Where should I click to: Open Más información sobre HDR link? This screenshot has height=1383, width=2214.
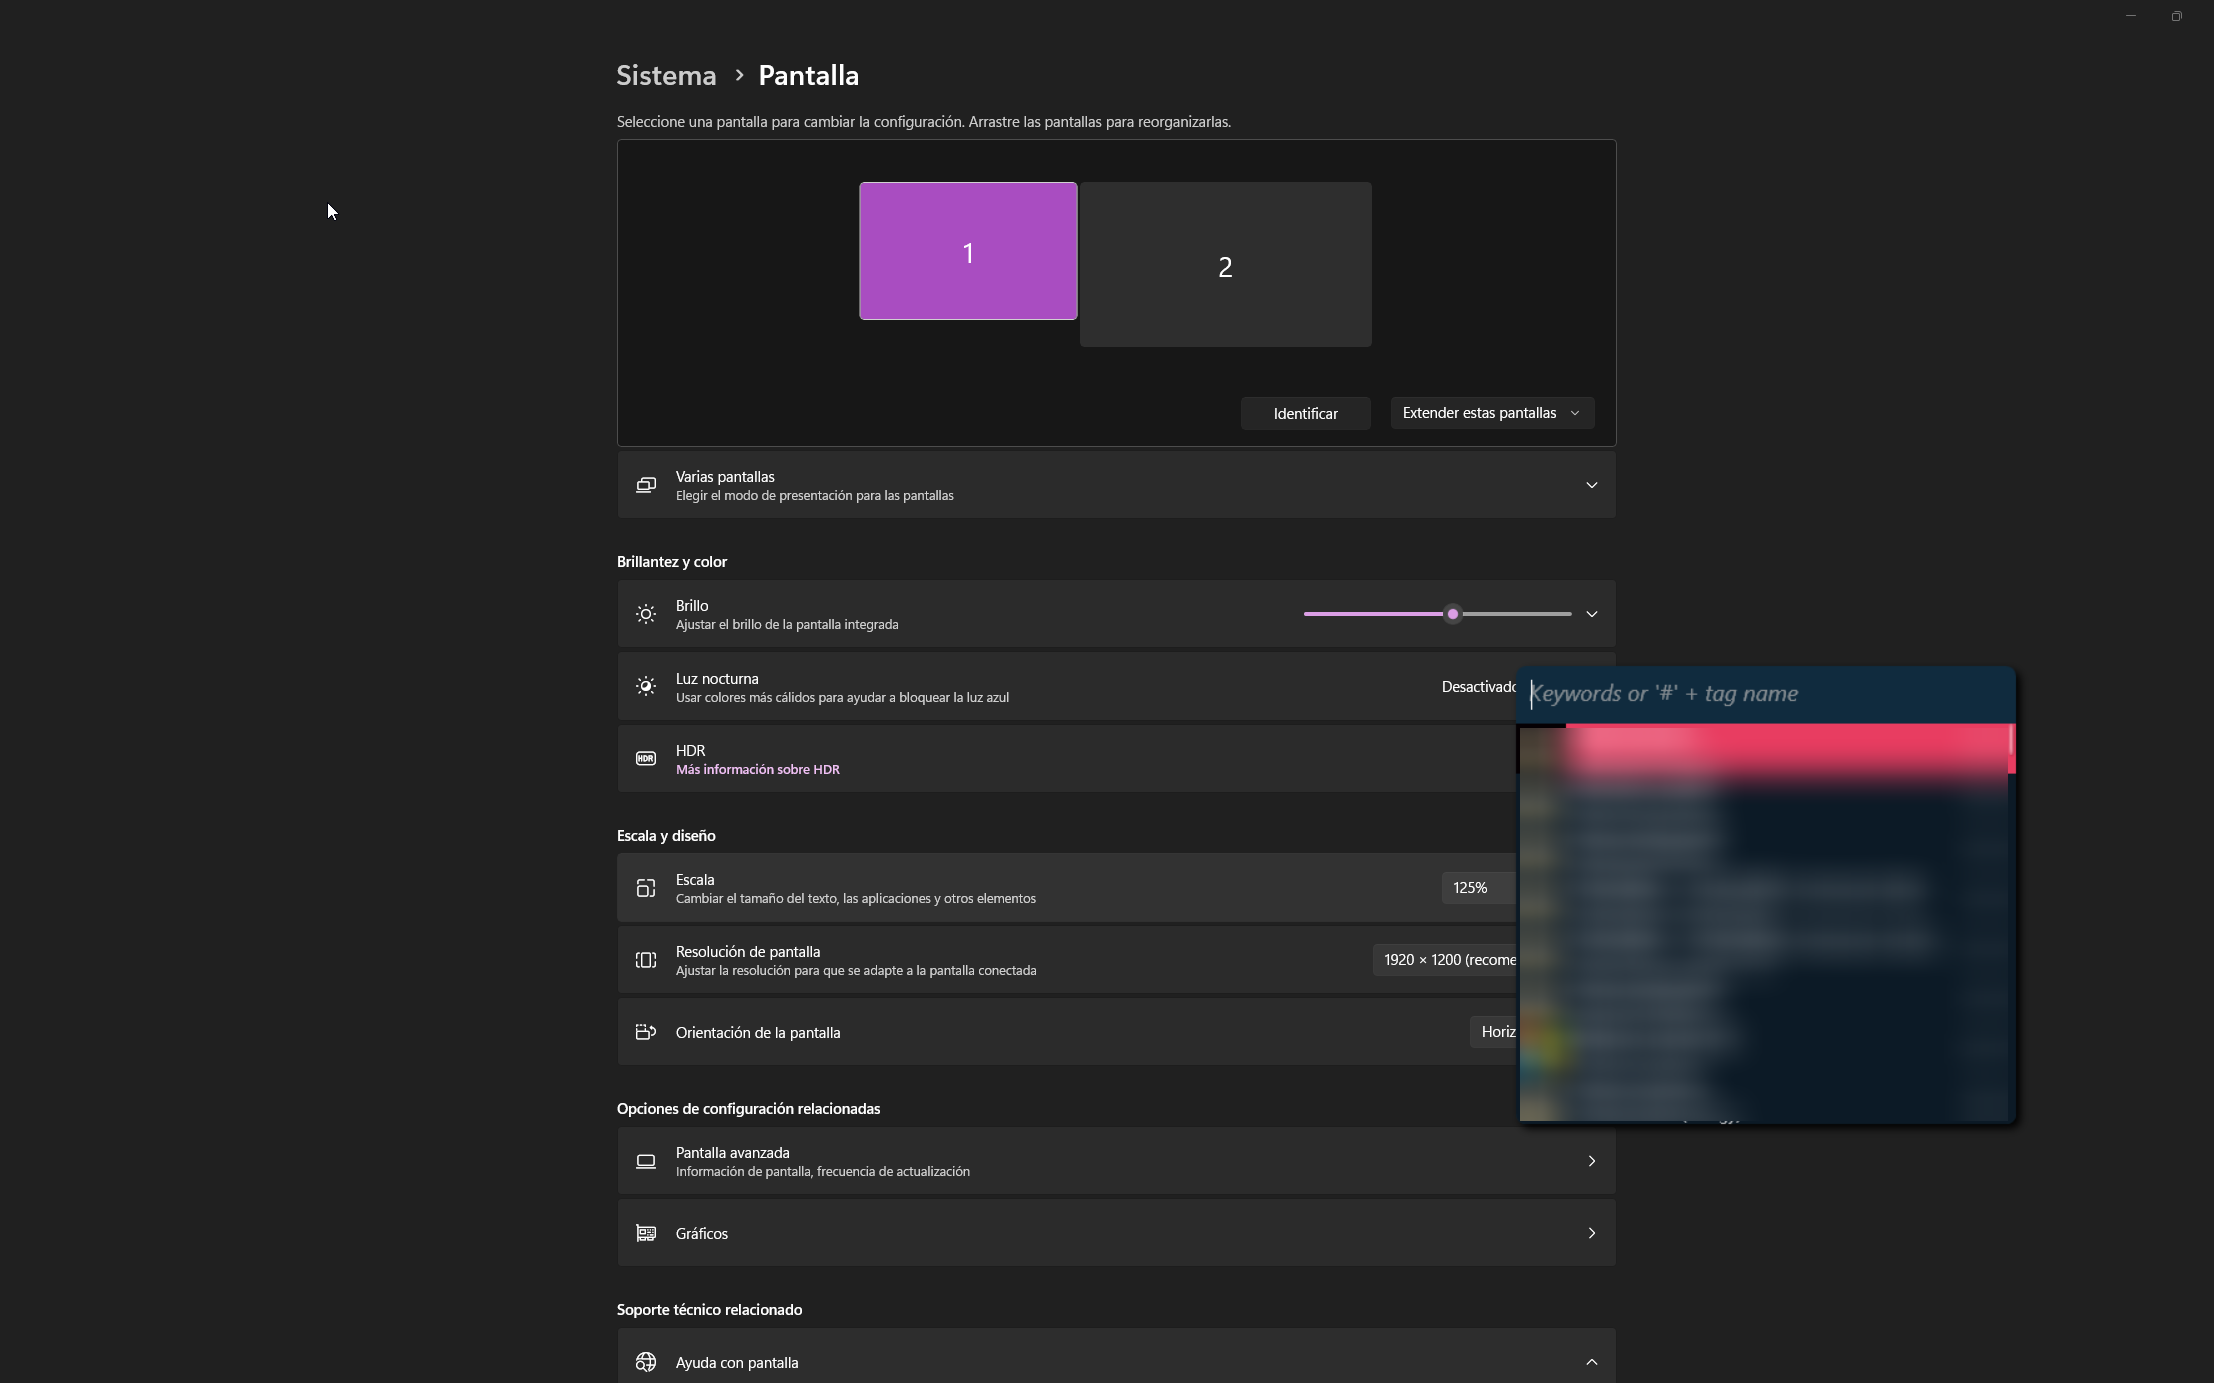757,769
